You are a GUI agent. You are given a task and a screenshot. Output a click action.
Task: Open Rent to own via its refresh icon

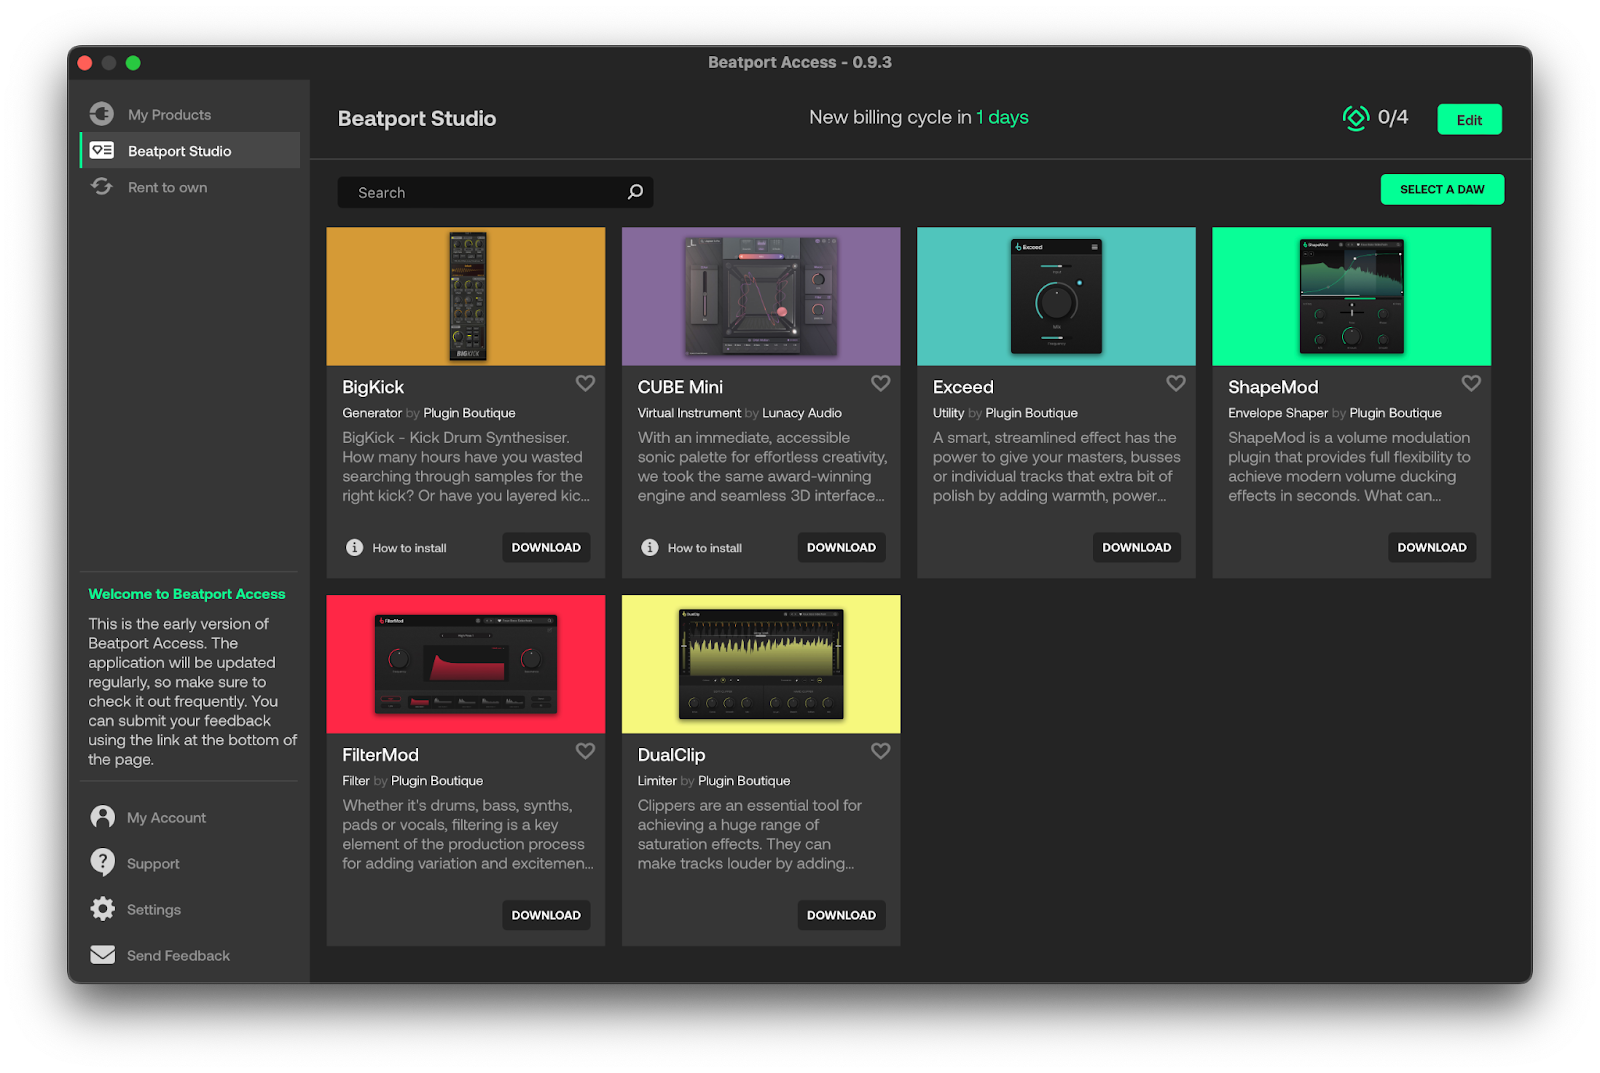click(101, 186)
